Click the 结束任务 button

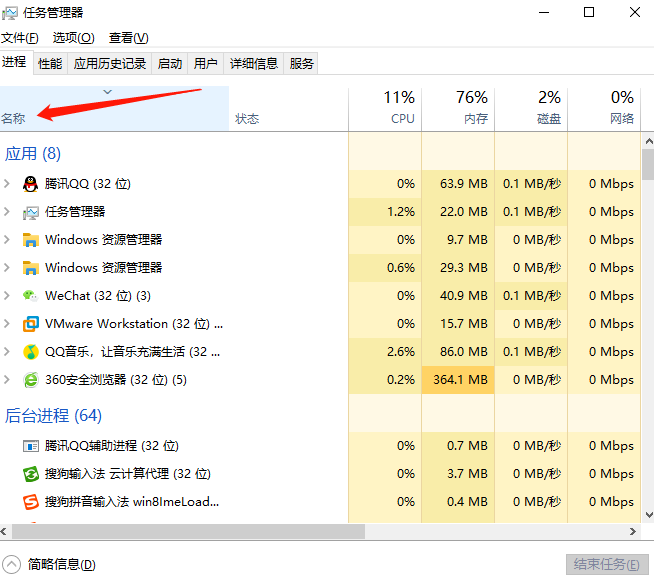605,565
